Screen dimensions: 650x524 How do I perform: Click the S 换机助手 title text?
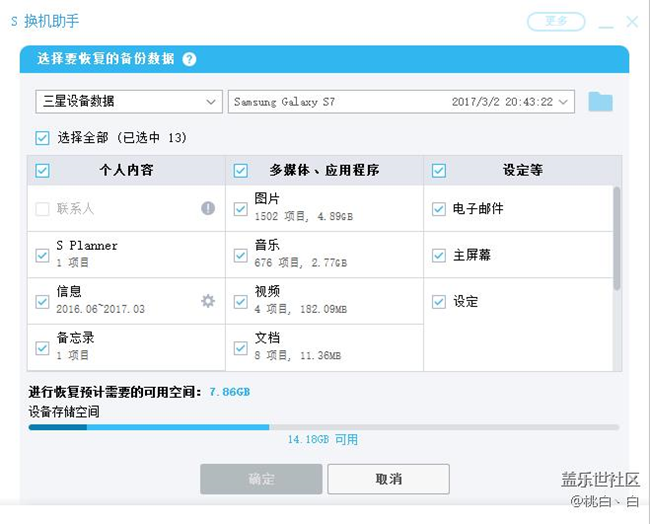[x=45, y=21]
